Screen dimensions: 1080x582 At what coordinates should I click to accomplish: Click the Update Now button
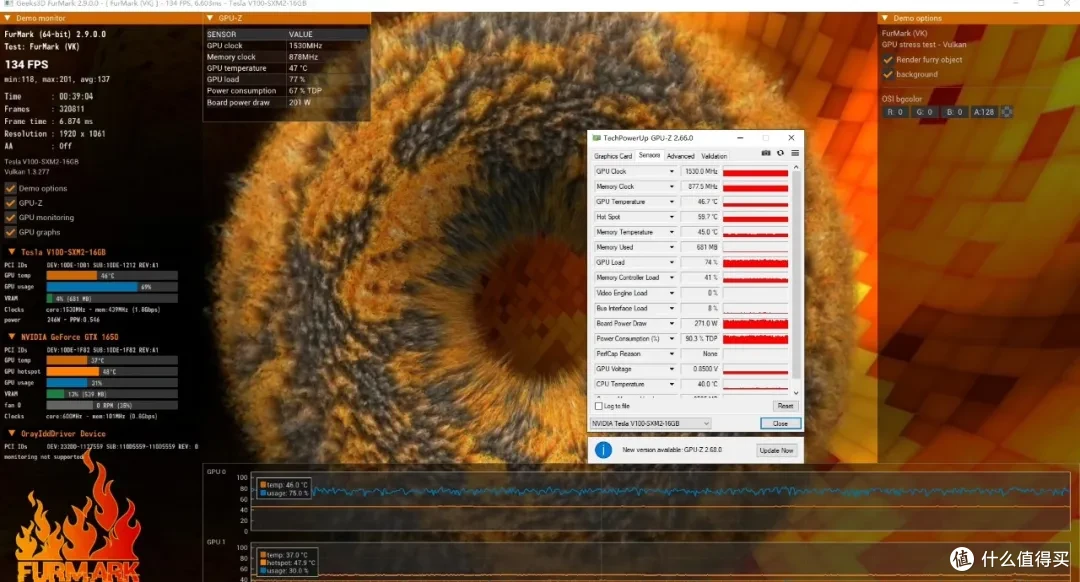point(776,450)
